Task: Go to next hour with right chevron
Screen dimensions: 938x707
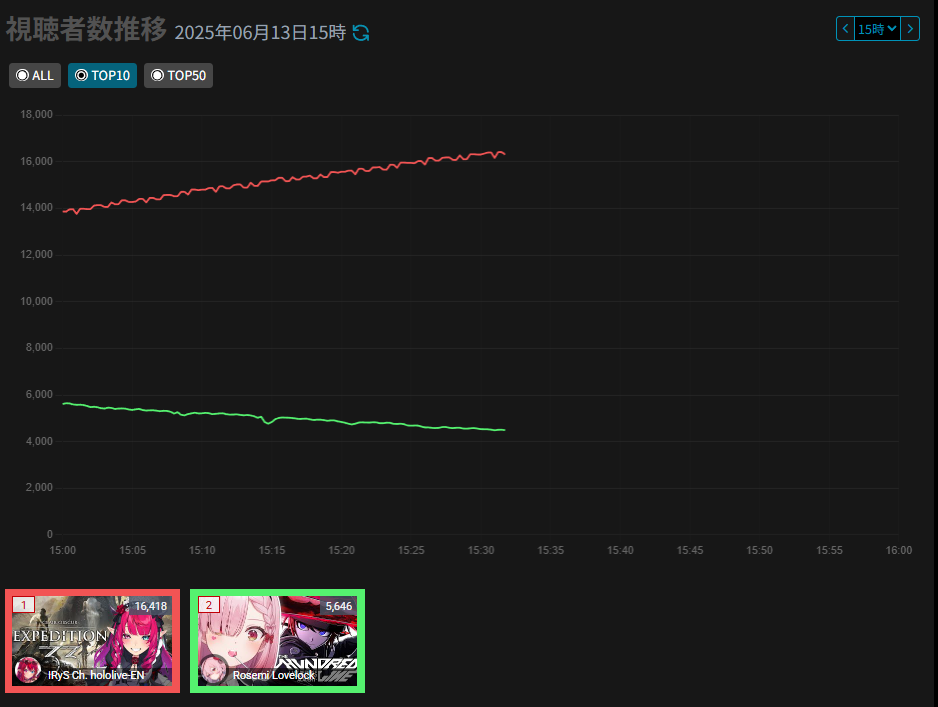Action: [910, 29]
